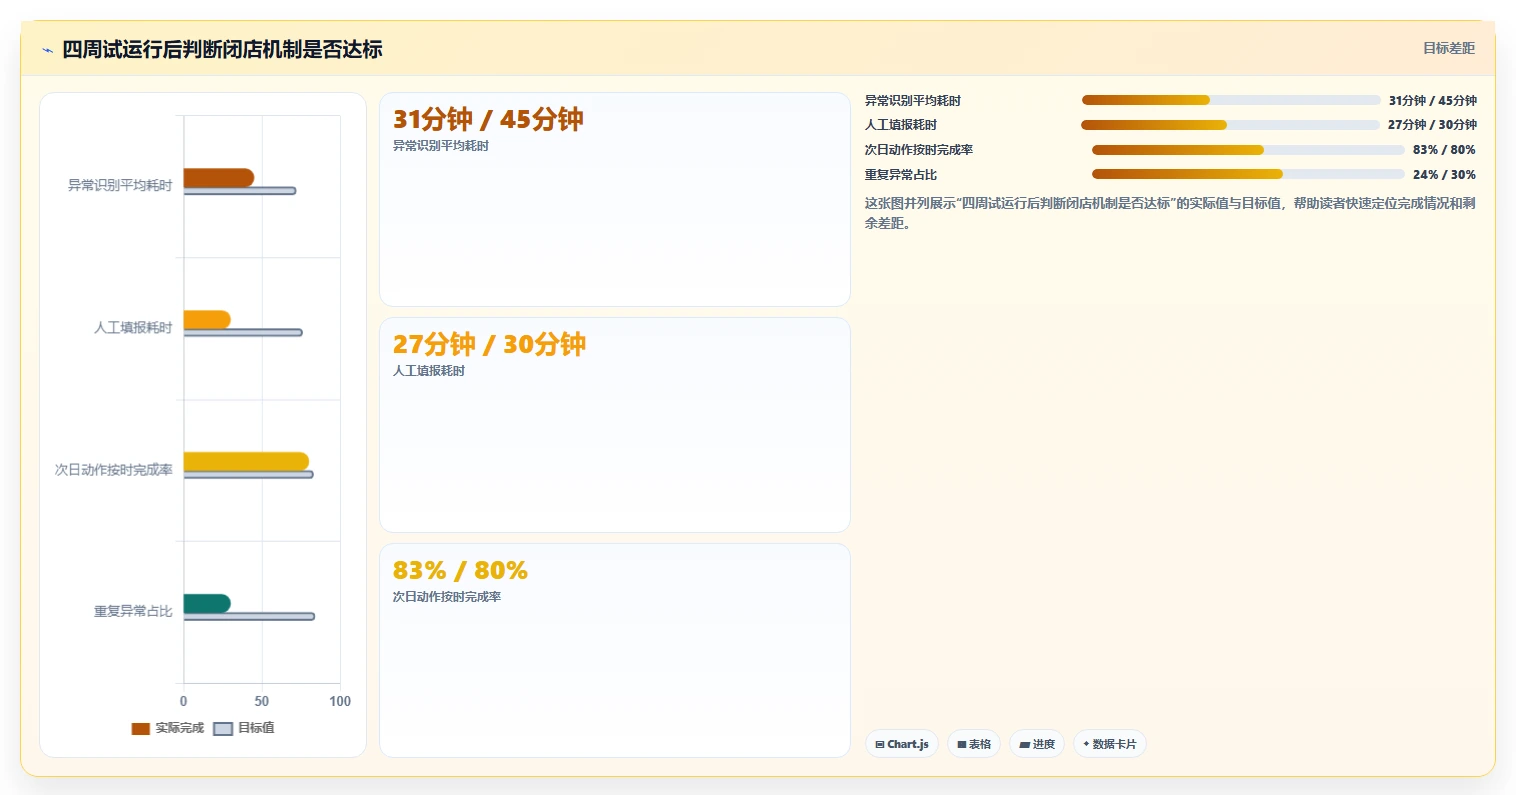Open the 31分钟 / 45分钟 data card
Screen dimensions: 1516x795
[615, 200]
